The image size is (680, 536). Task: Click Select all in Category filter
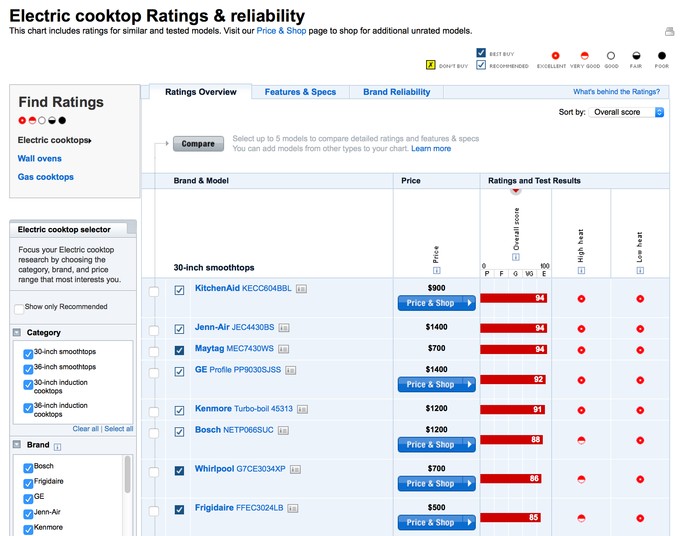click(118, 429)
